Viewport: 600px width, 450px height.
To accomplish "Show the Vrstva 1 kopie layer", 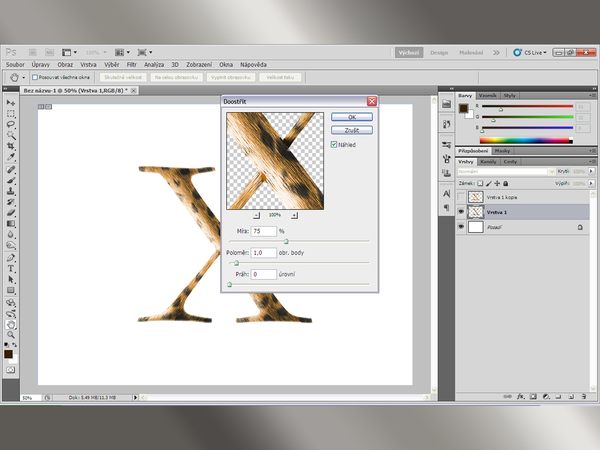I will coord(461,198).
